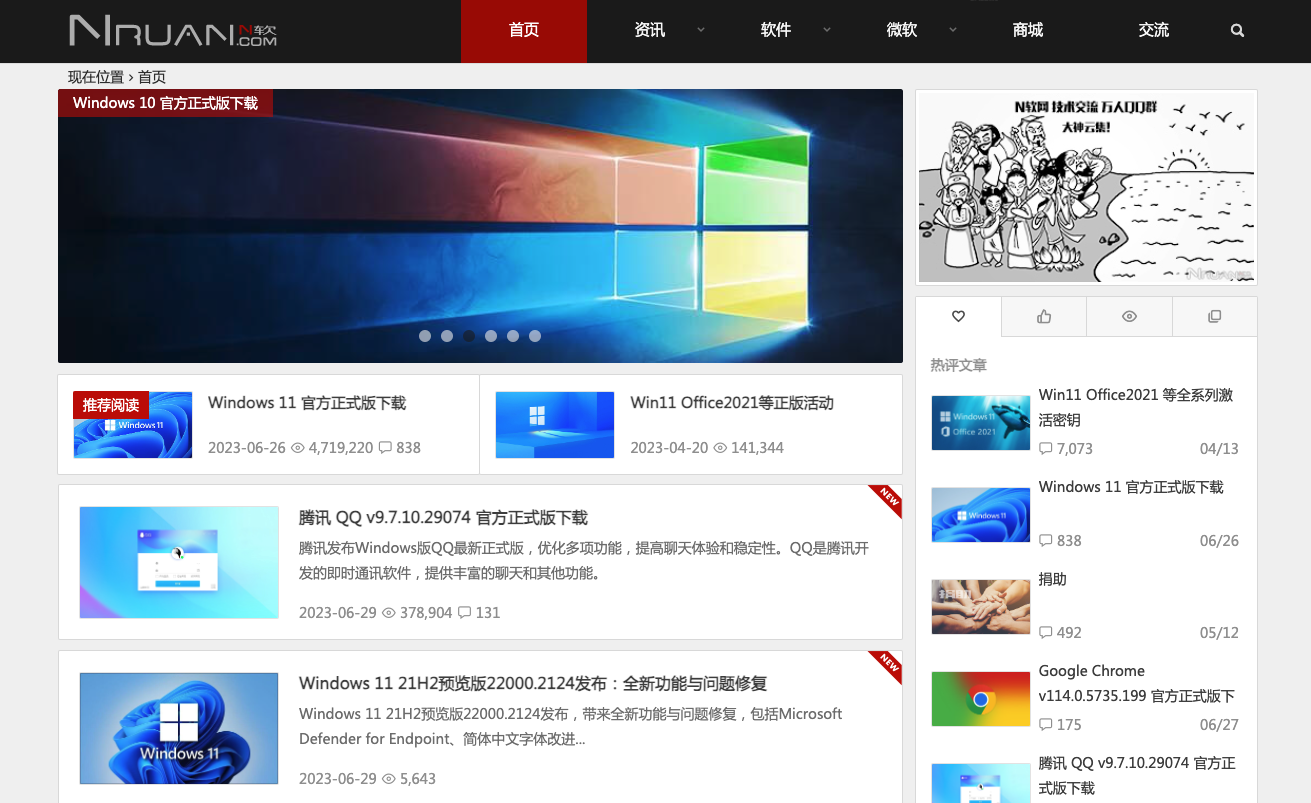Click sidebar Windows 11 thumbnail dated 06/26
This screenshot has height=803, width=1311.
[x=981, y=515]
